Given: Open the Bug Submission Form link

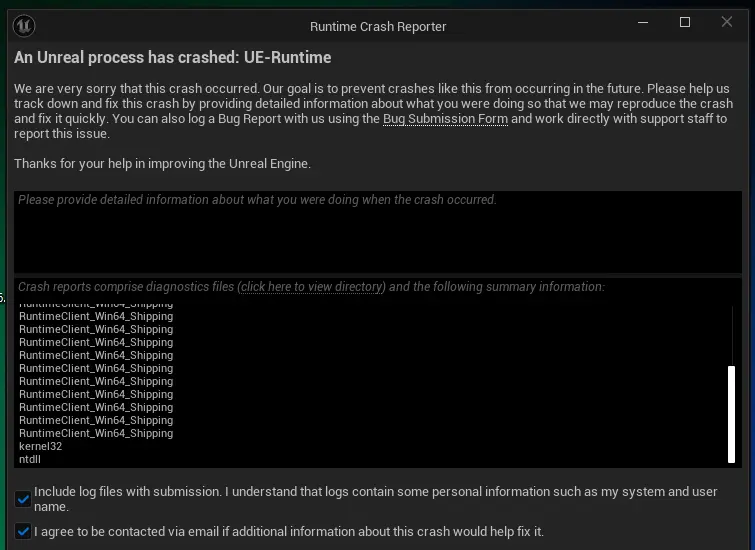Looking at the screenshot, I should [445, 119].
